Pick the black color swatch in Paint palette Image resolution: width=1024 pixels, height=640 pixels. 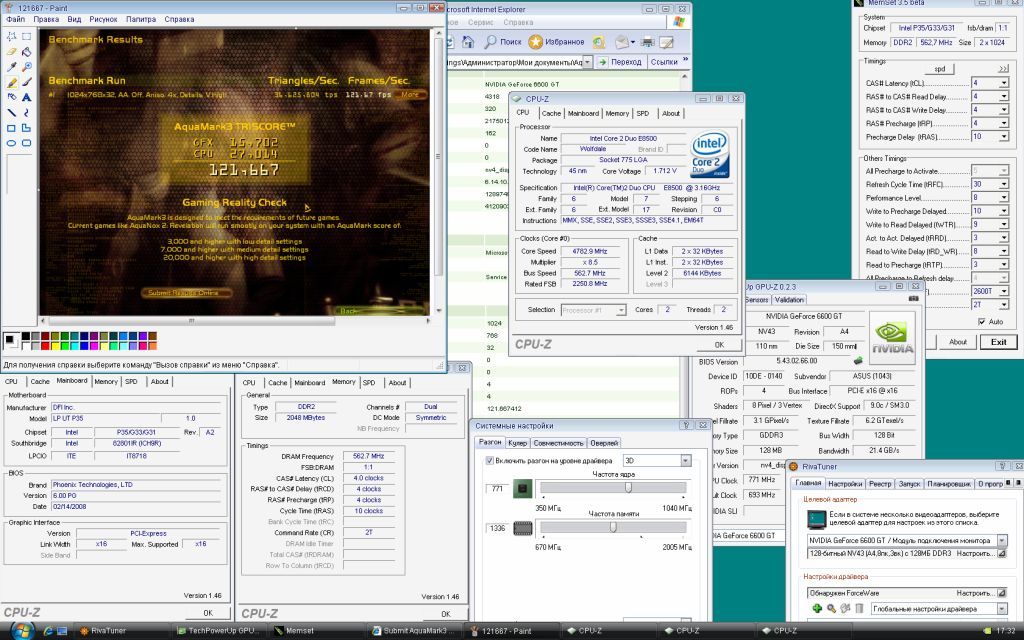click(25, 336)
